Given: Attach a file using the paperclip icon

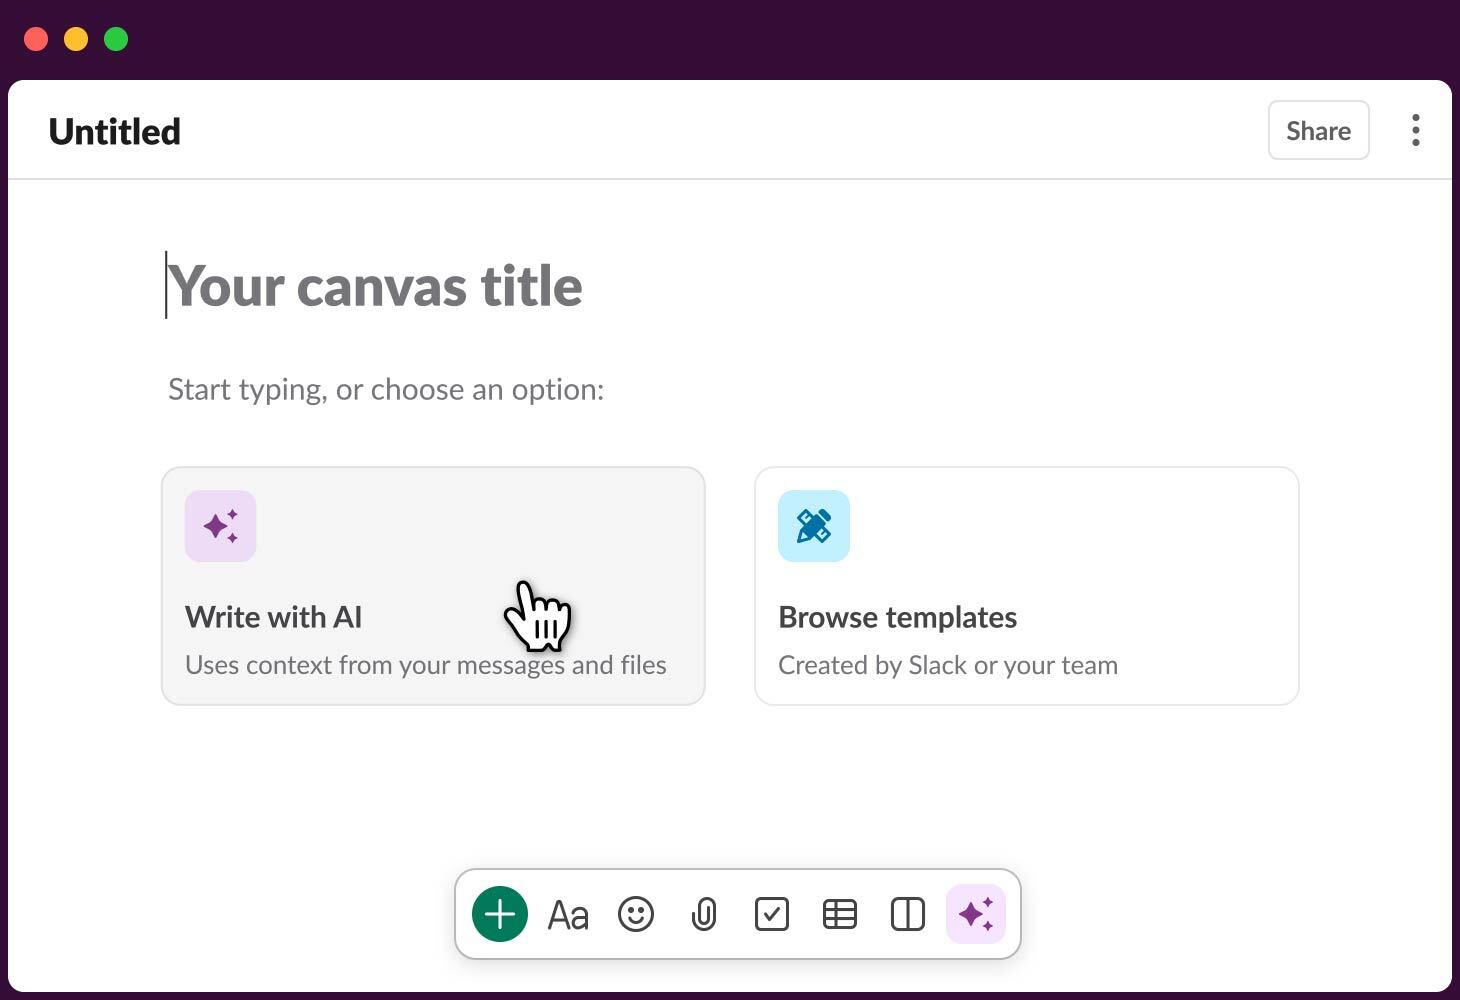Looking at the screenshot, I should pyautogui.click(x=703, y=913).
